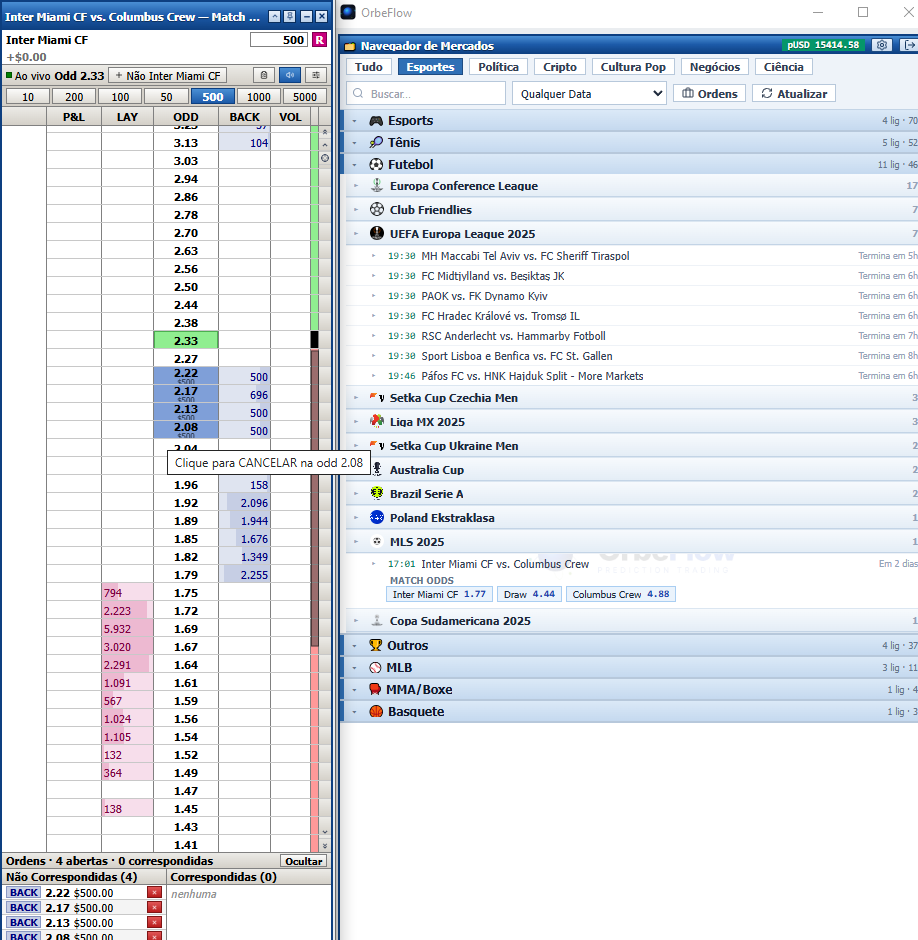This screenshot has height=940, width=918.
Task: Expand FC Midtjylland vs. Beşiktaş JK match
Action: point(374,276)
